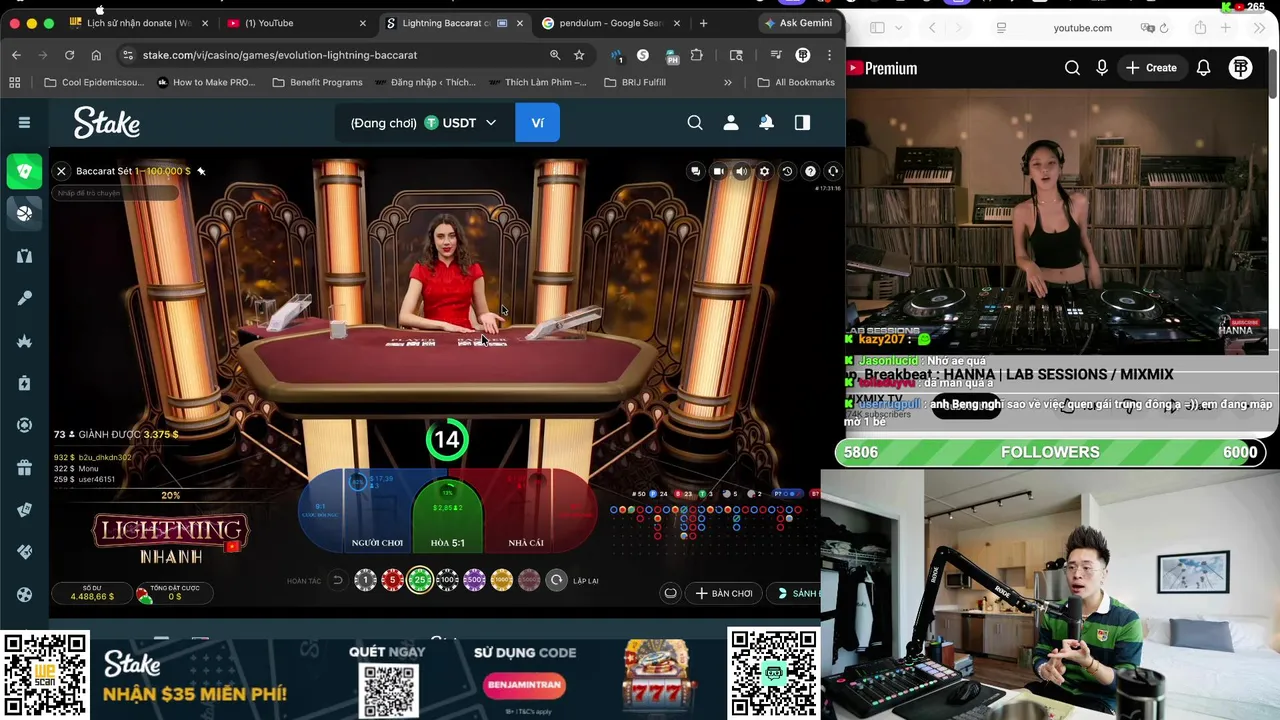Click the chat input field in game

[115, 193]
